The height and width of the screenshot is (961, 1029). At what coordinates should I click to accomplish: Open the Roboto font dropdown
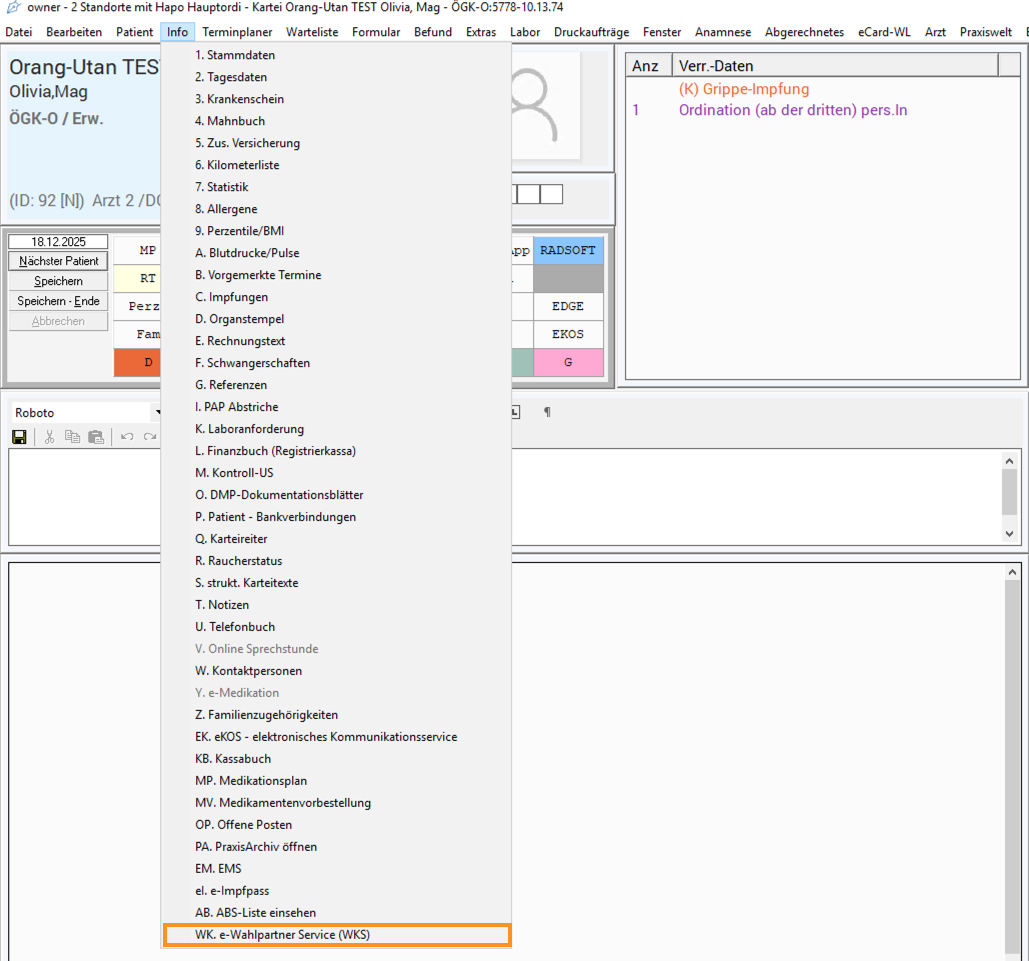(x=156, y=413)
